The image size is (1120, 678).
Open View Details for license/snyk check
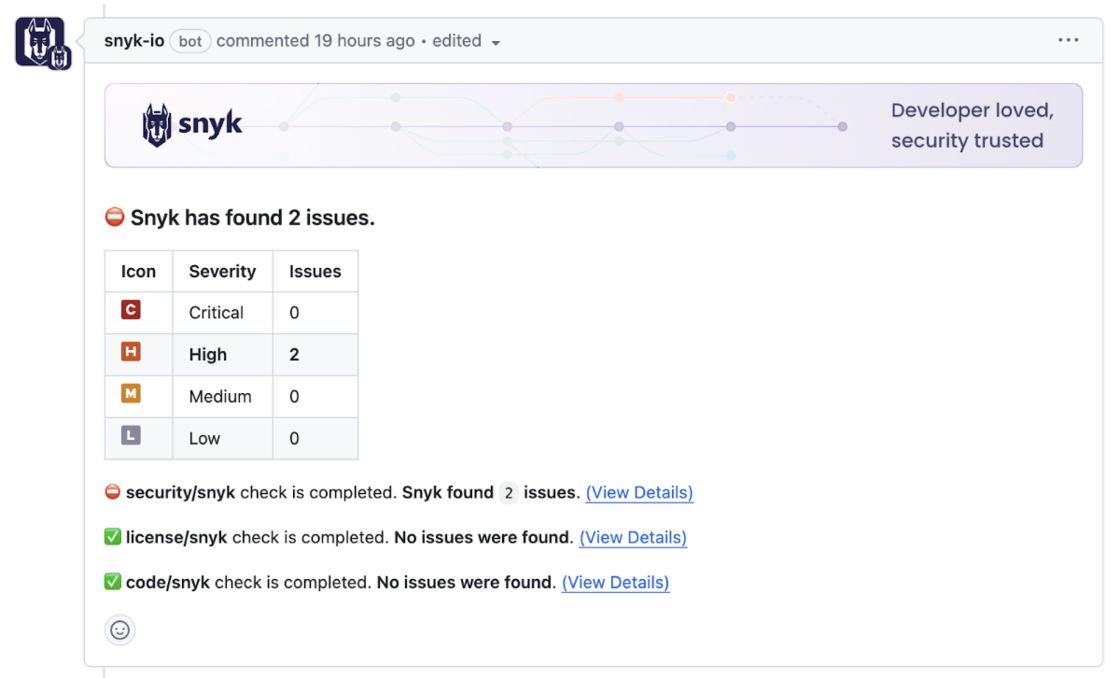pos(632,537)
